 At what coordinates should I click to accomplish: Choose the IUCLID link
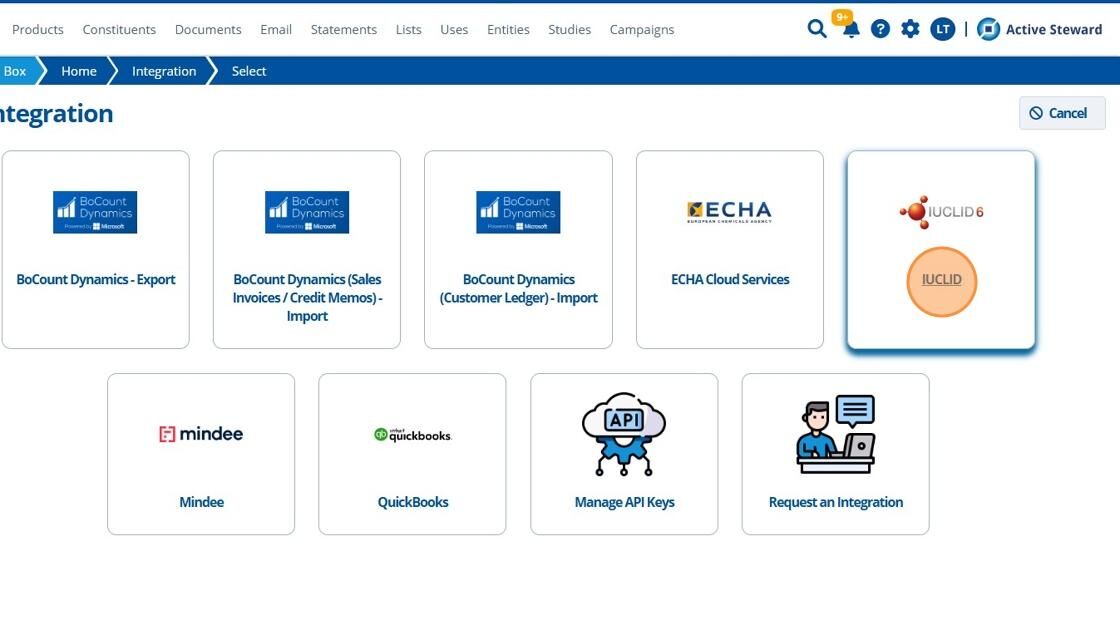tap(941, 279)
